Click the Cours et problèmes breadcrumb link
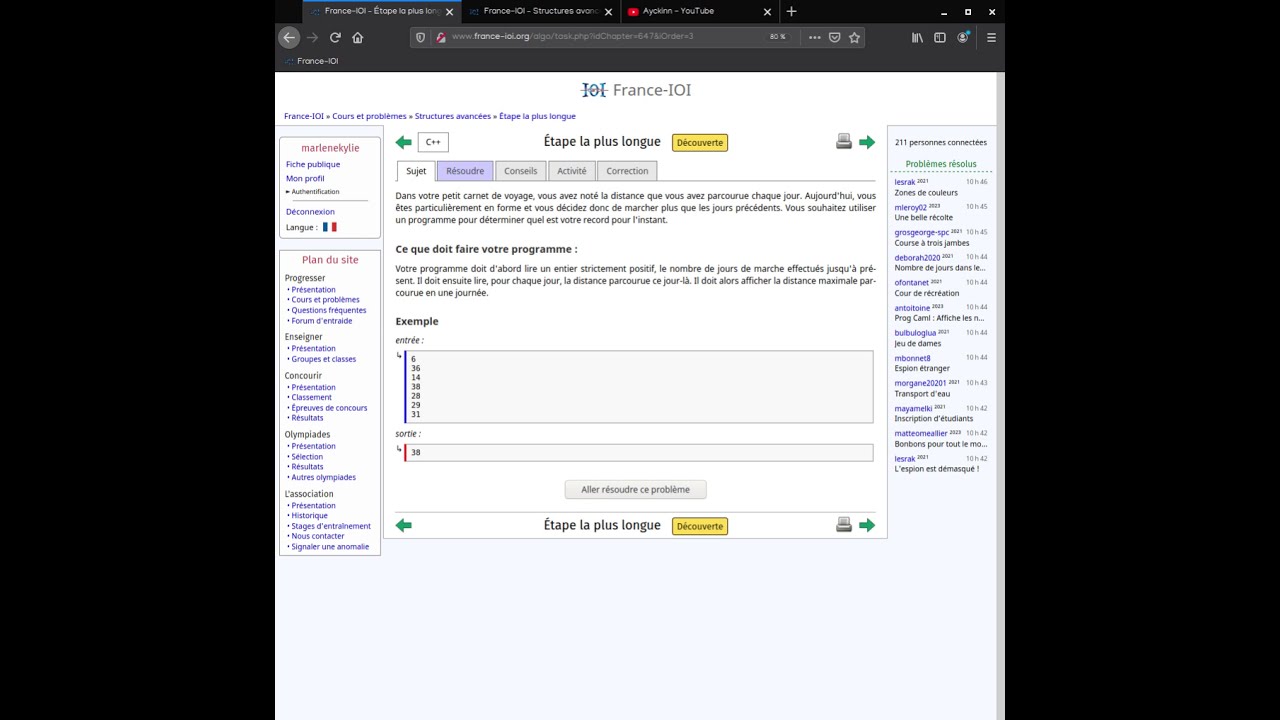The image size is (1280, 720). pyautogui.click(x=369, y=116)
